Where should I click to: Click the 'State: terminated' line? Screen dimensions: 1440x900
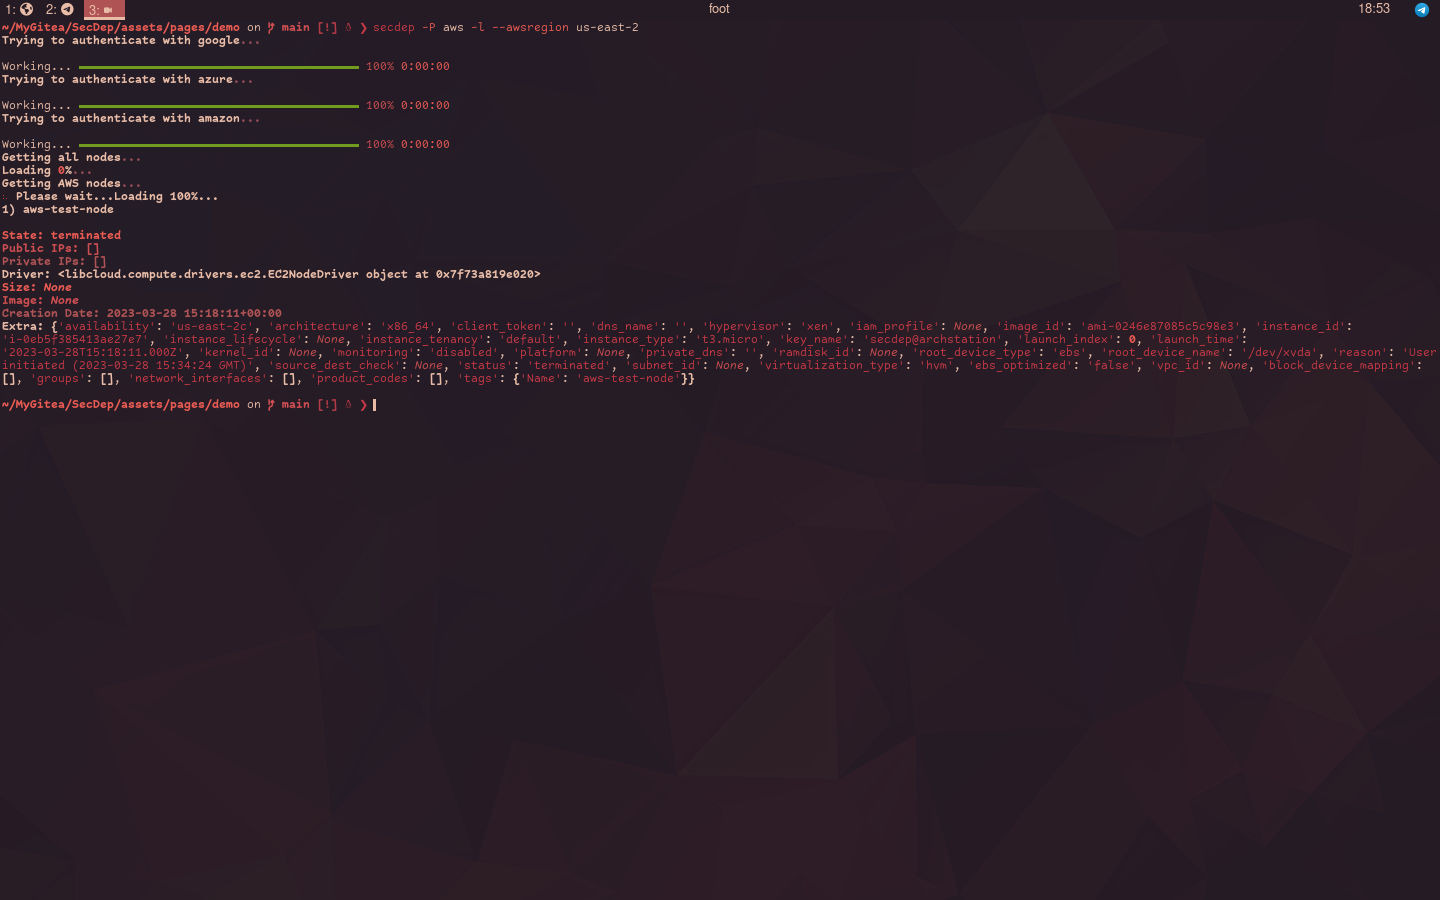coord(61,236)
